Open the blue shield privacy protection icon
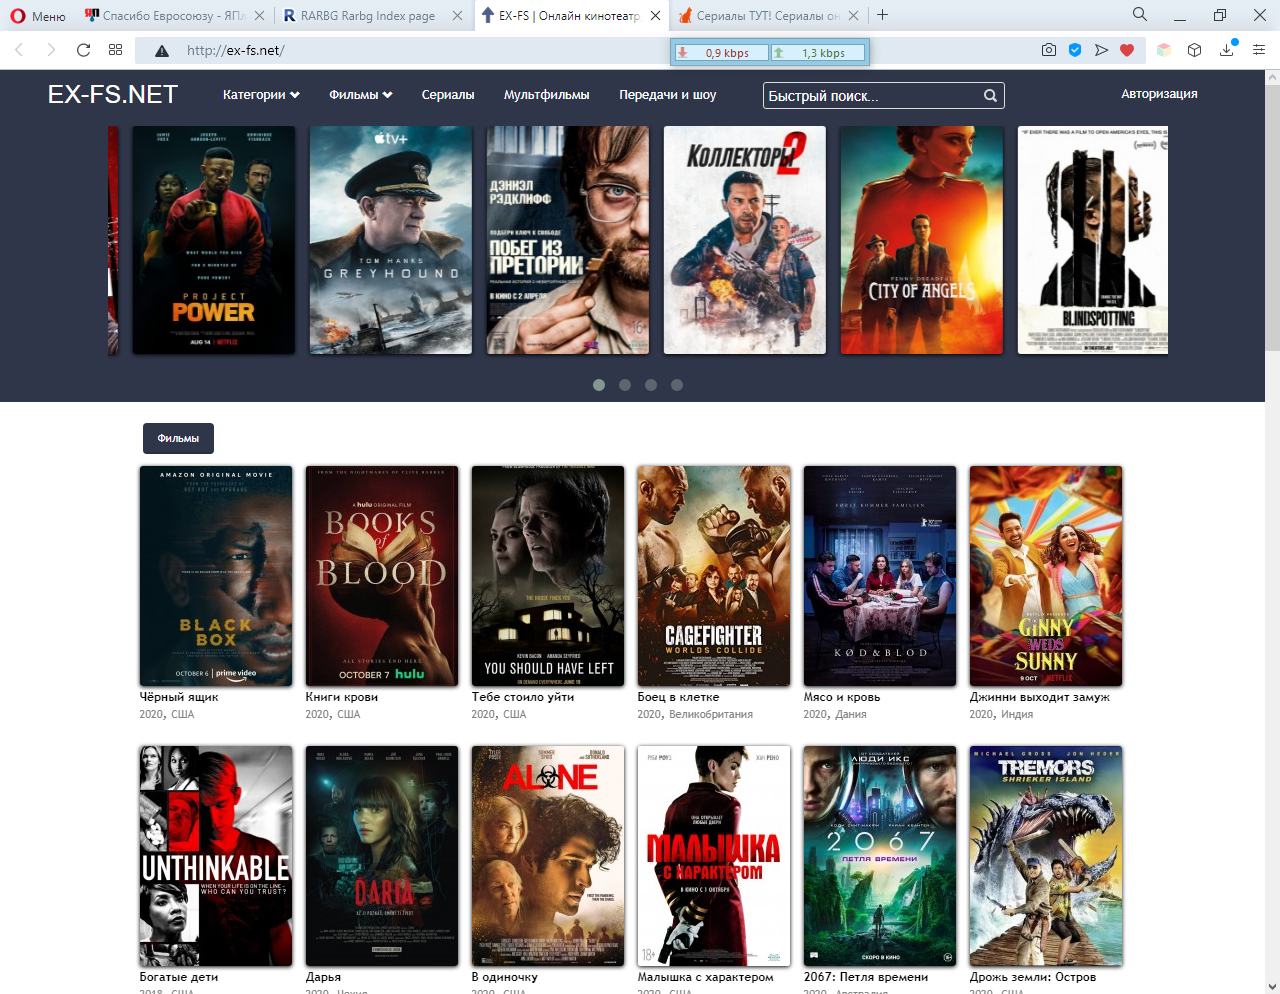 tap(1075, 50)
